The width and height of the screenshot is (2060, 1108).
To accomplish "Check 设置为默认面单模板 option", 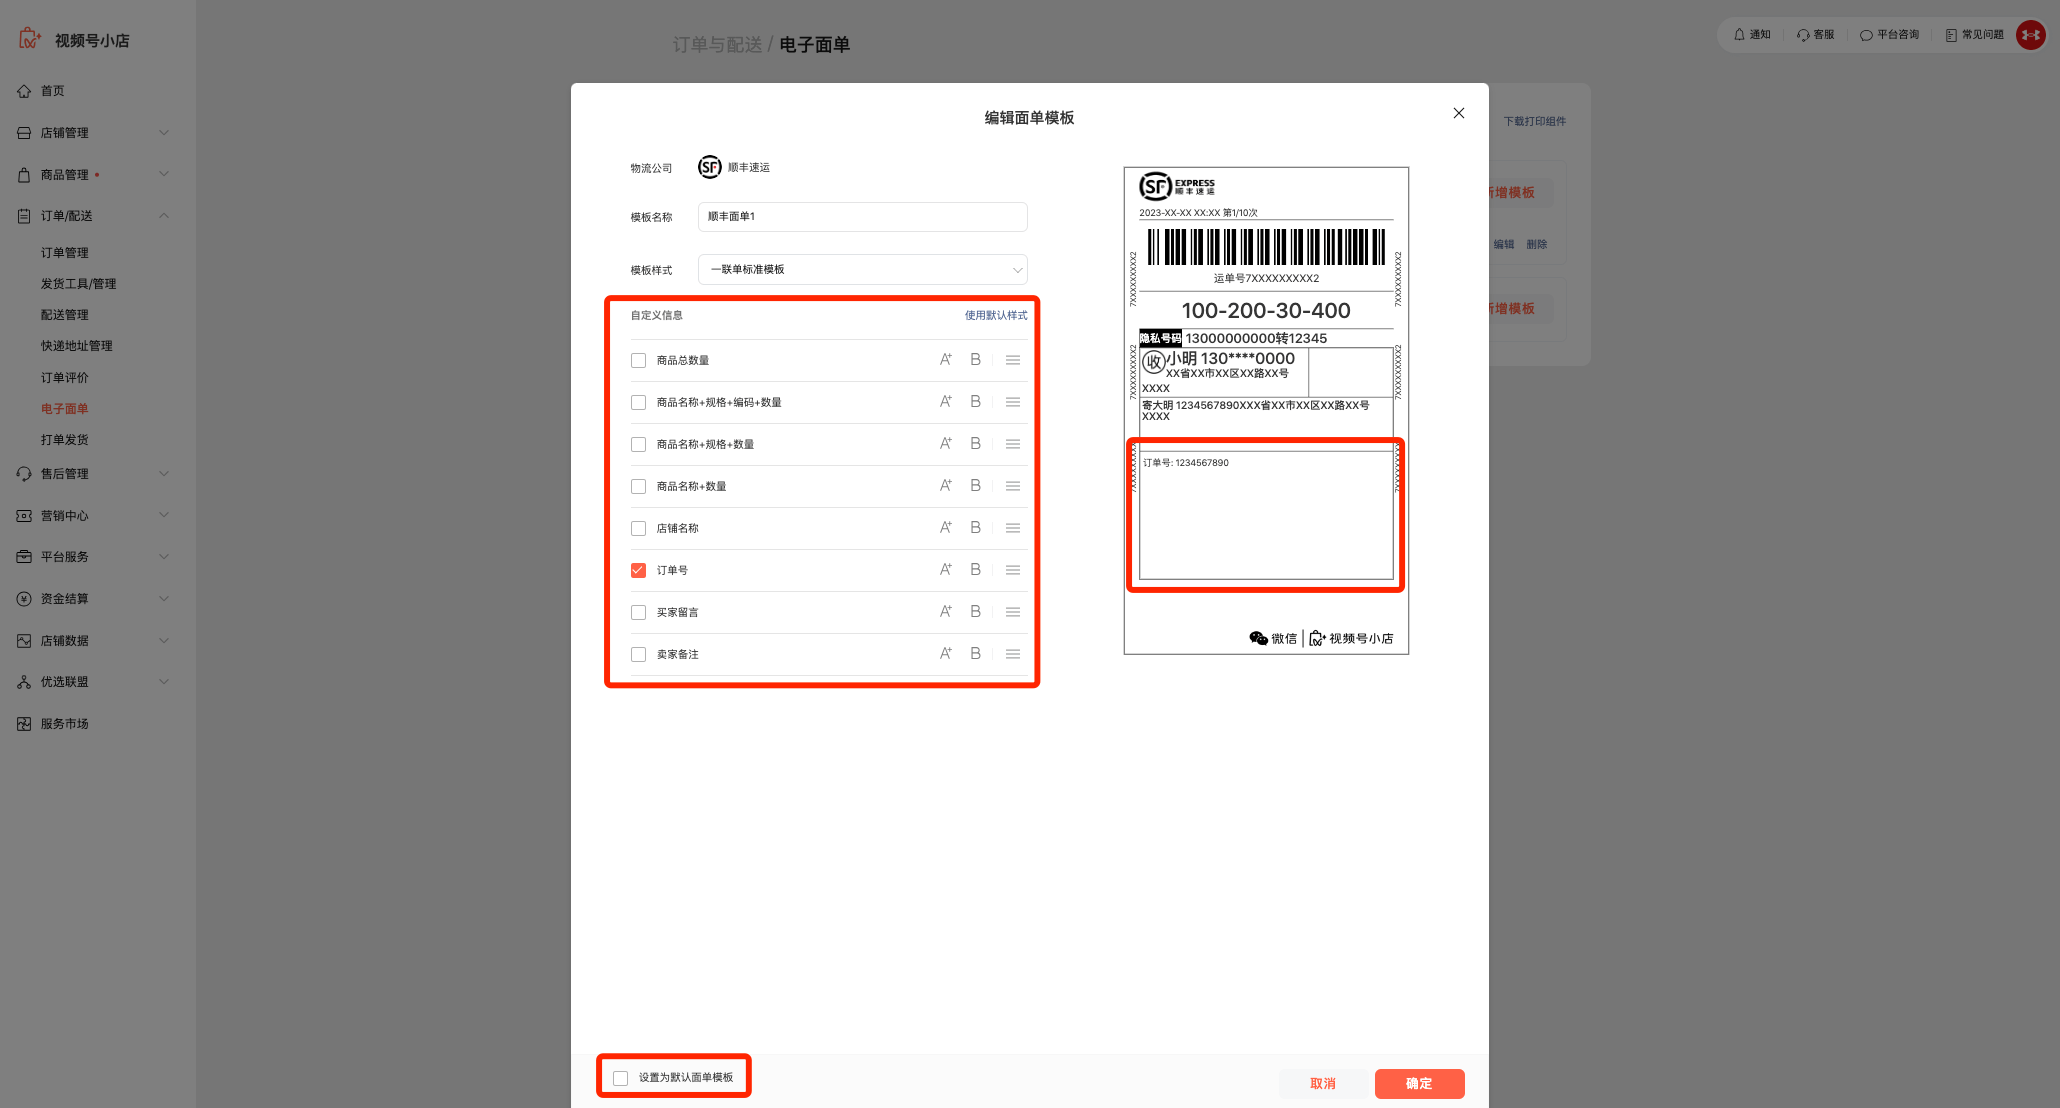I will 620,1078.
